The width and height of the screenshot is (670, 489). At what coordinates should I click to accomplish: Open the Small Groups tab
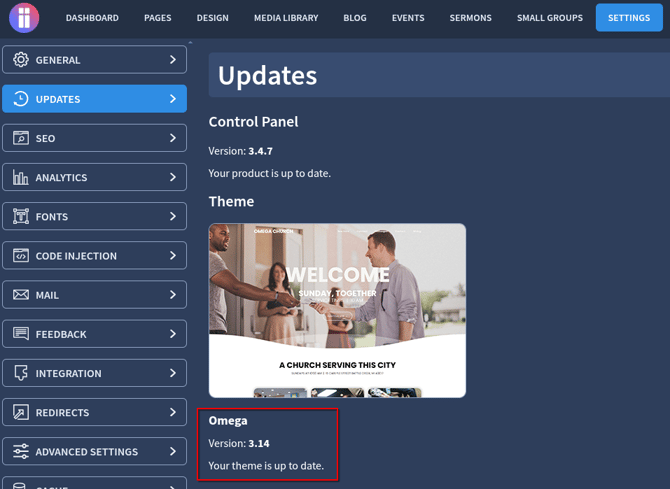pos(549,18)
